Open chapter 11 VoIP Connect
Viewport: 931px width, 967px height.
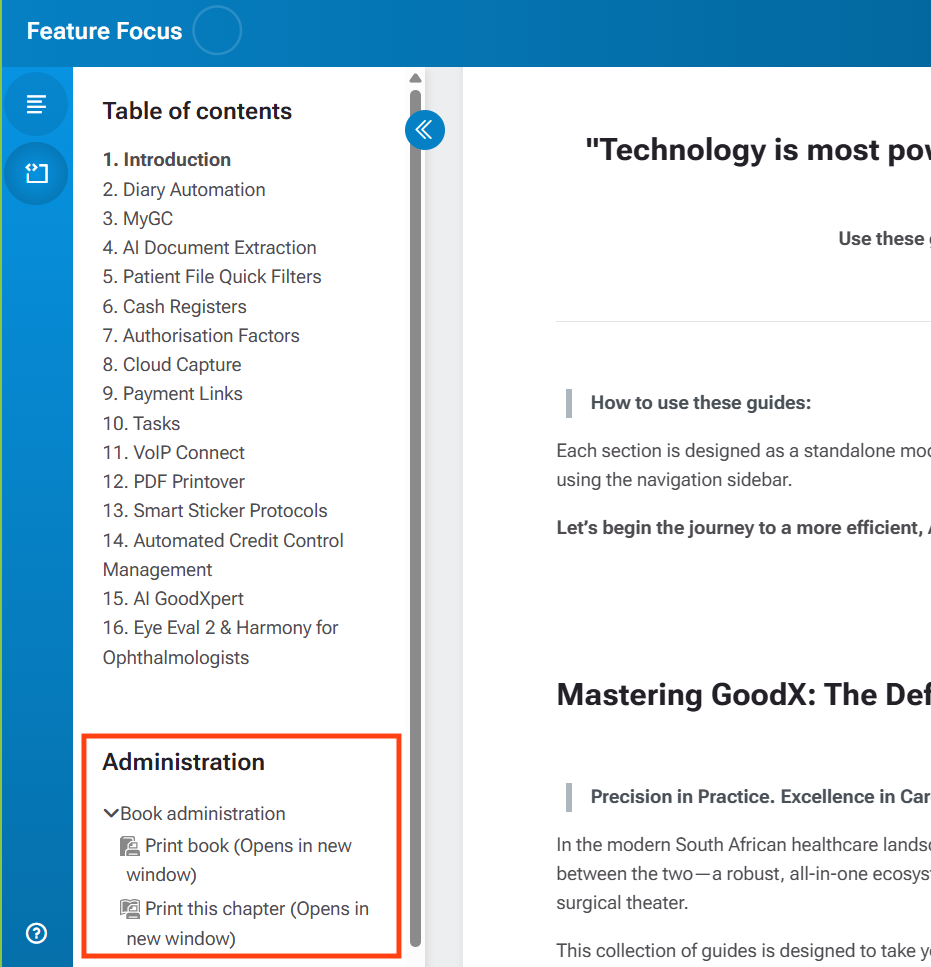pyautogui.click(x=174, y=453)
